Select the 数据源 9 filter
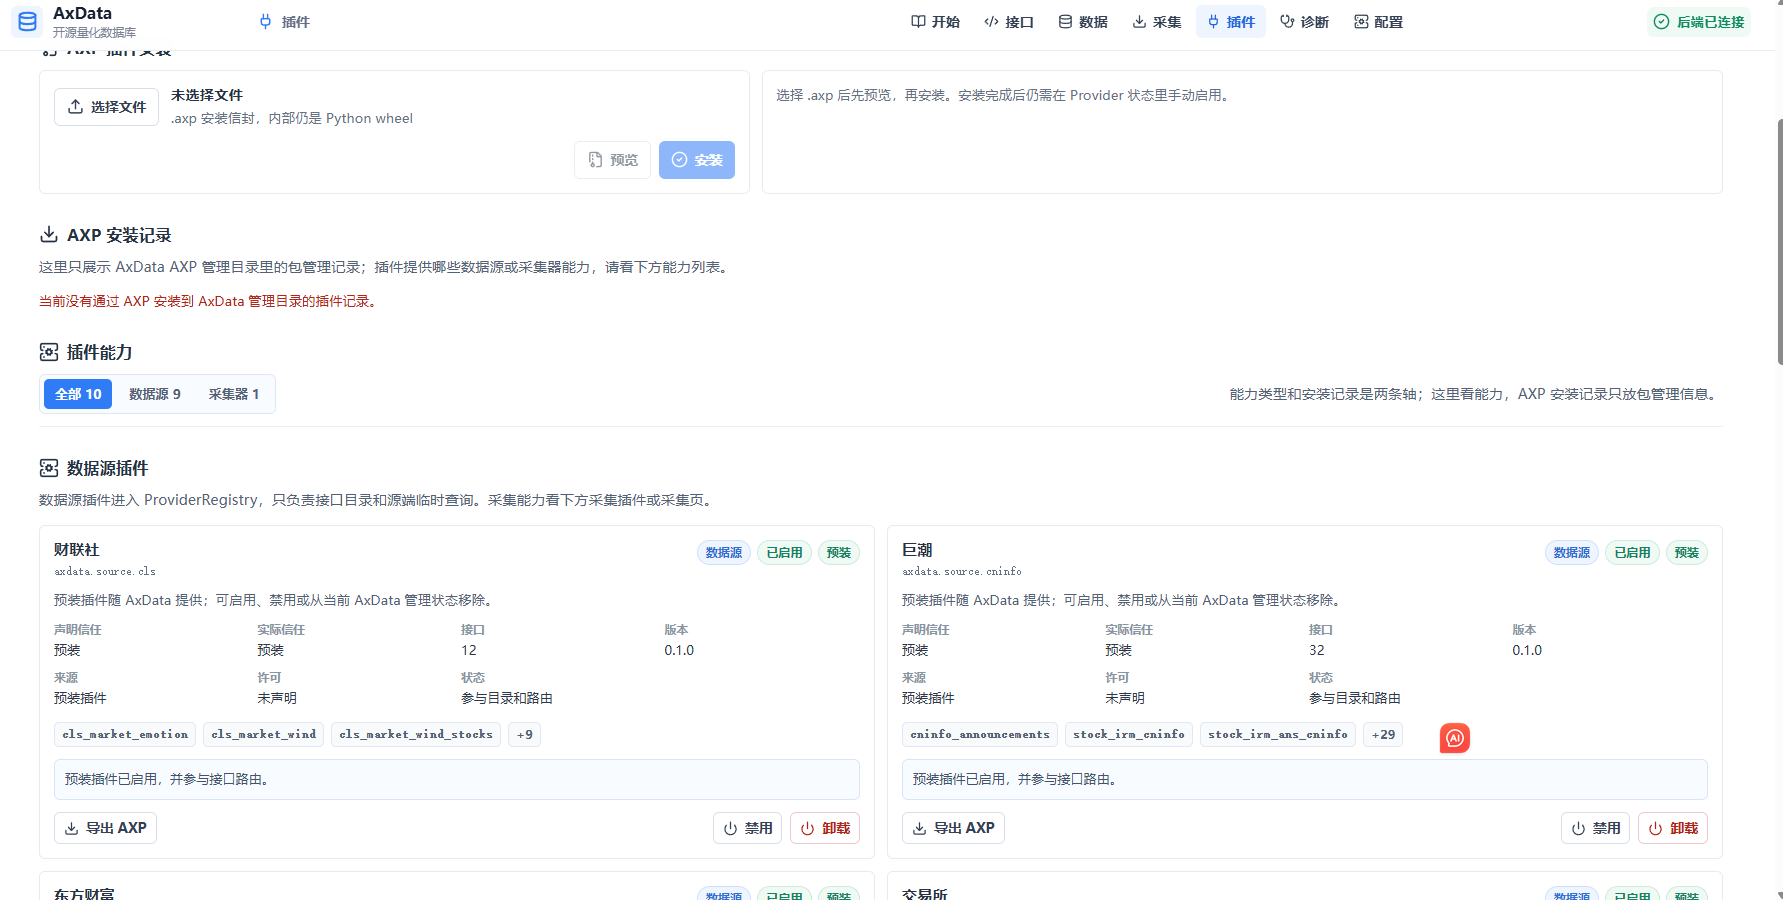Viewport: 1783px width, 900px height. [x=155, y=394]
